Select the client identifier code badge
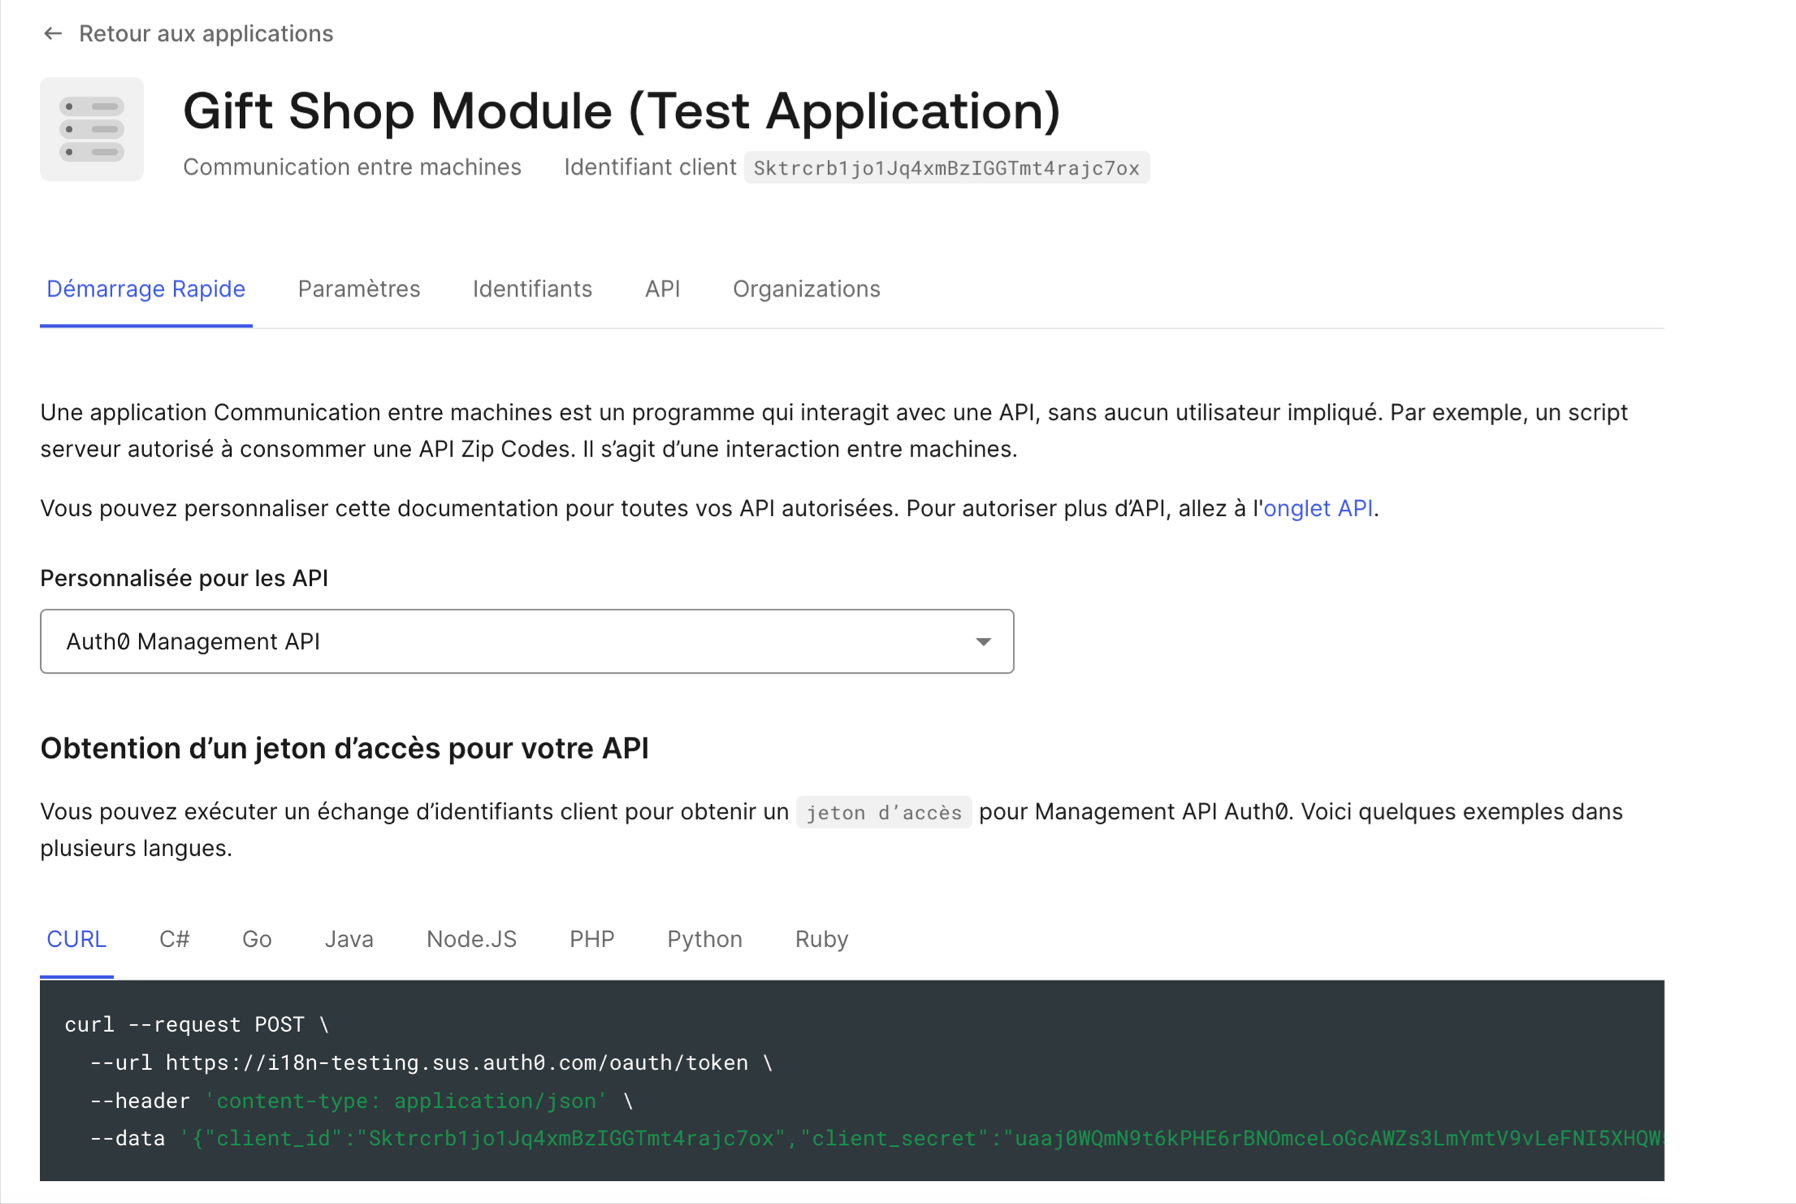1796x1204 pixels. point(946,168)
